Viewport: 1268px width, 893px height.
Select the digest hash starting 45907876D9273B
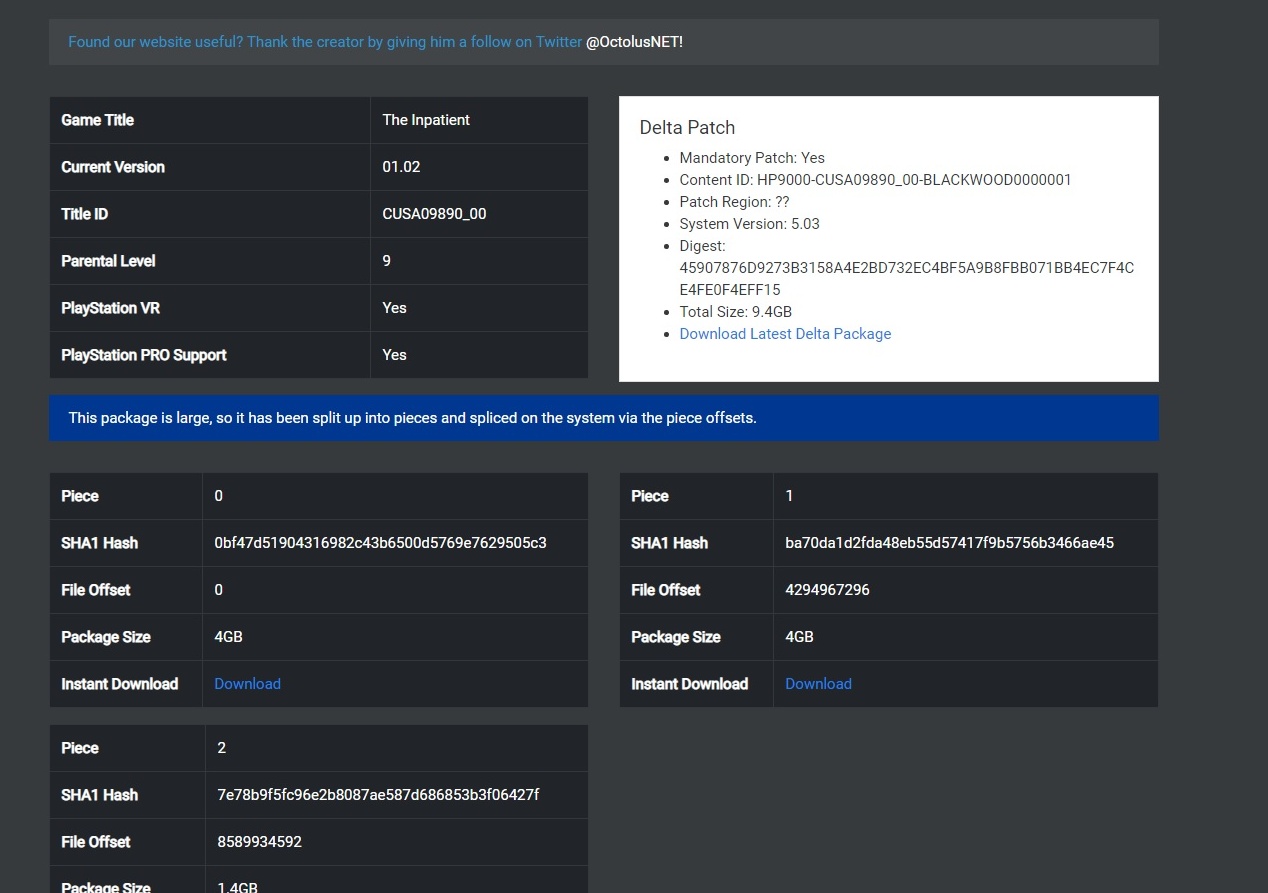click(906, 279)
